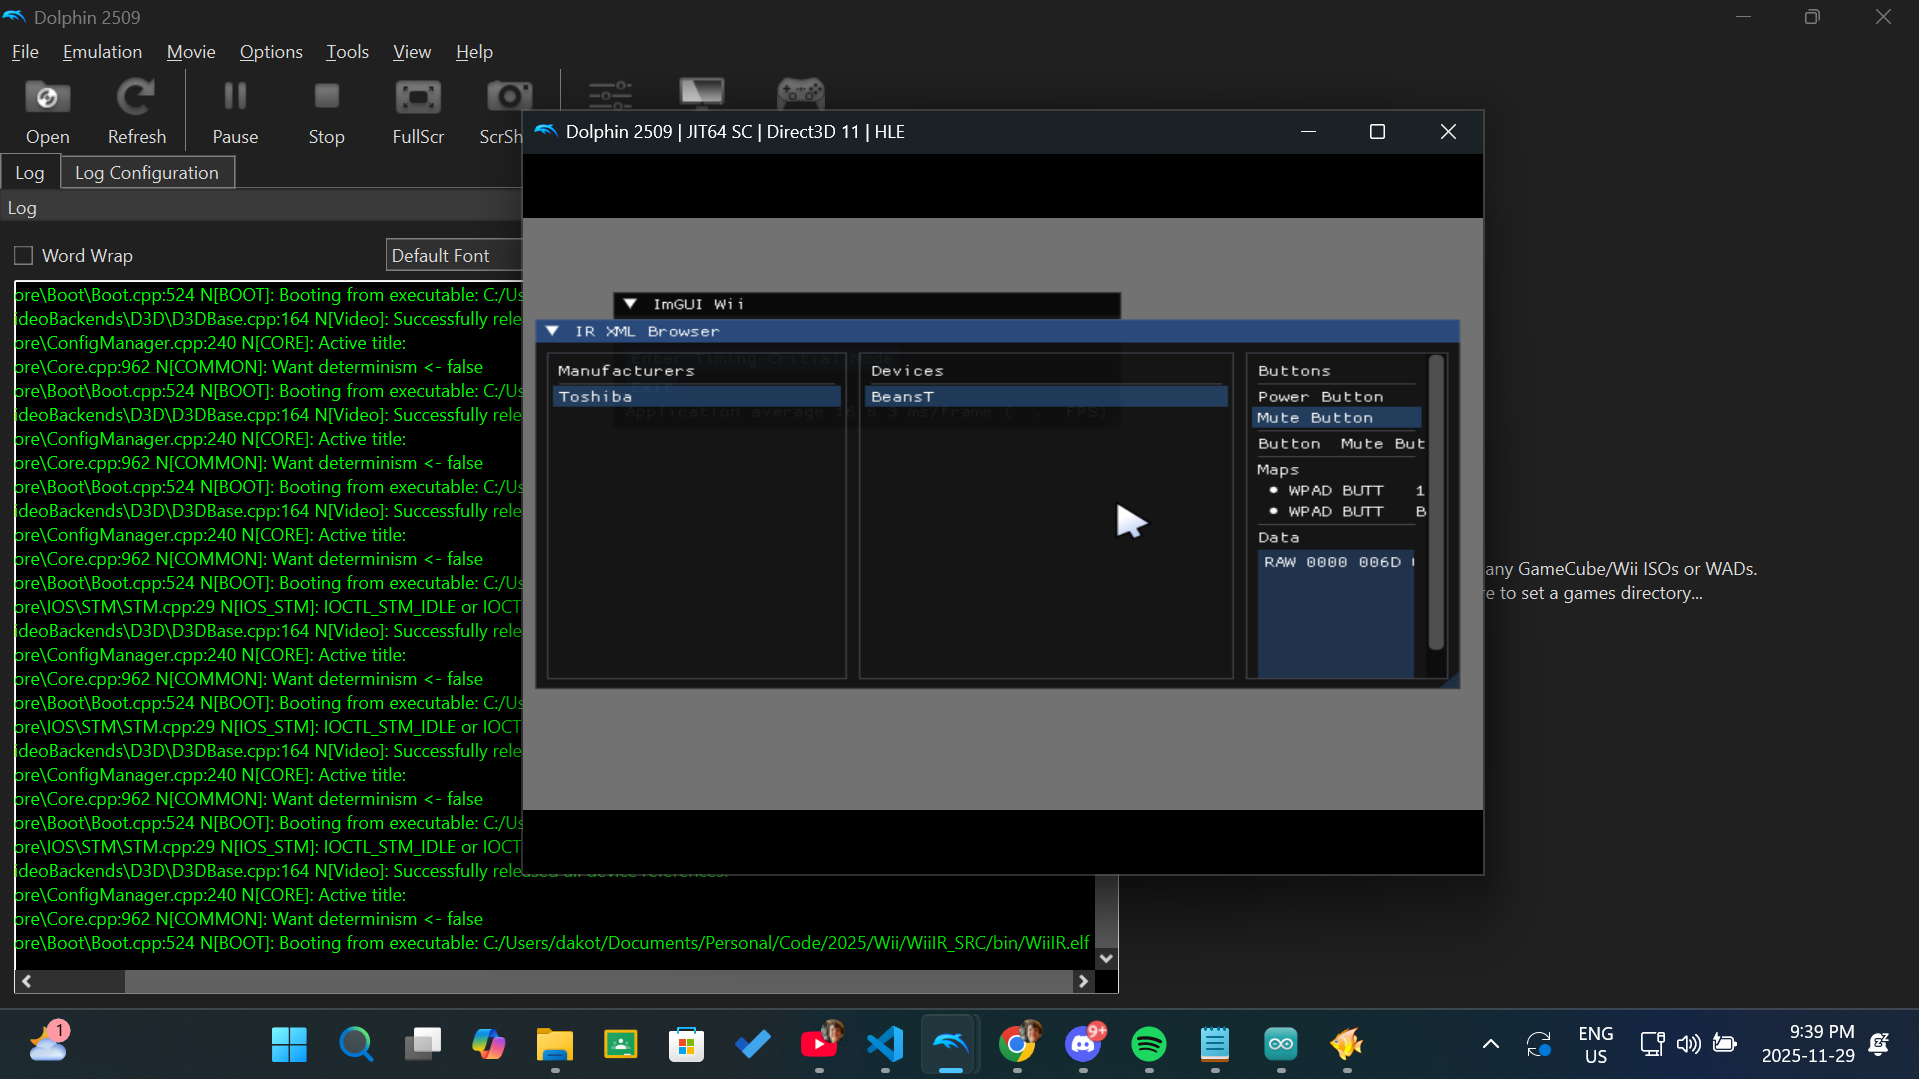Image resolution: width=1919 pixels, height=1079 pixels.
Task: Open Microsoft Store from the taskbar
Action: 686,1045
